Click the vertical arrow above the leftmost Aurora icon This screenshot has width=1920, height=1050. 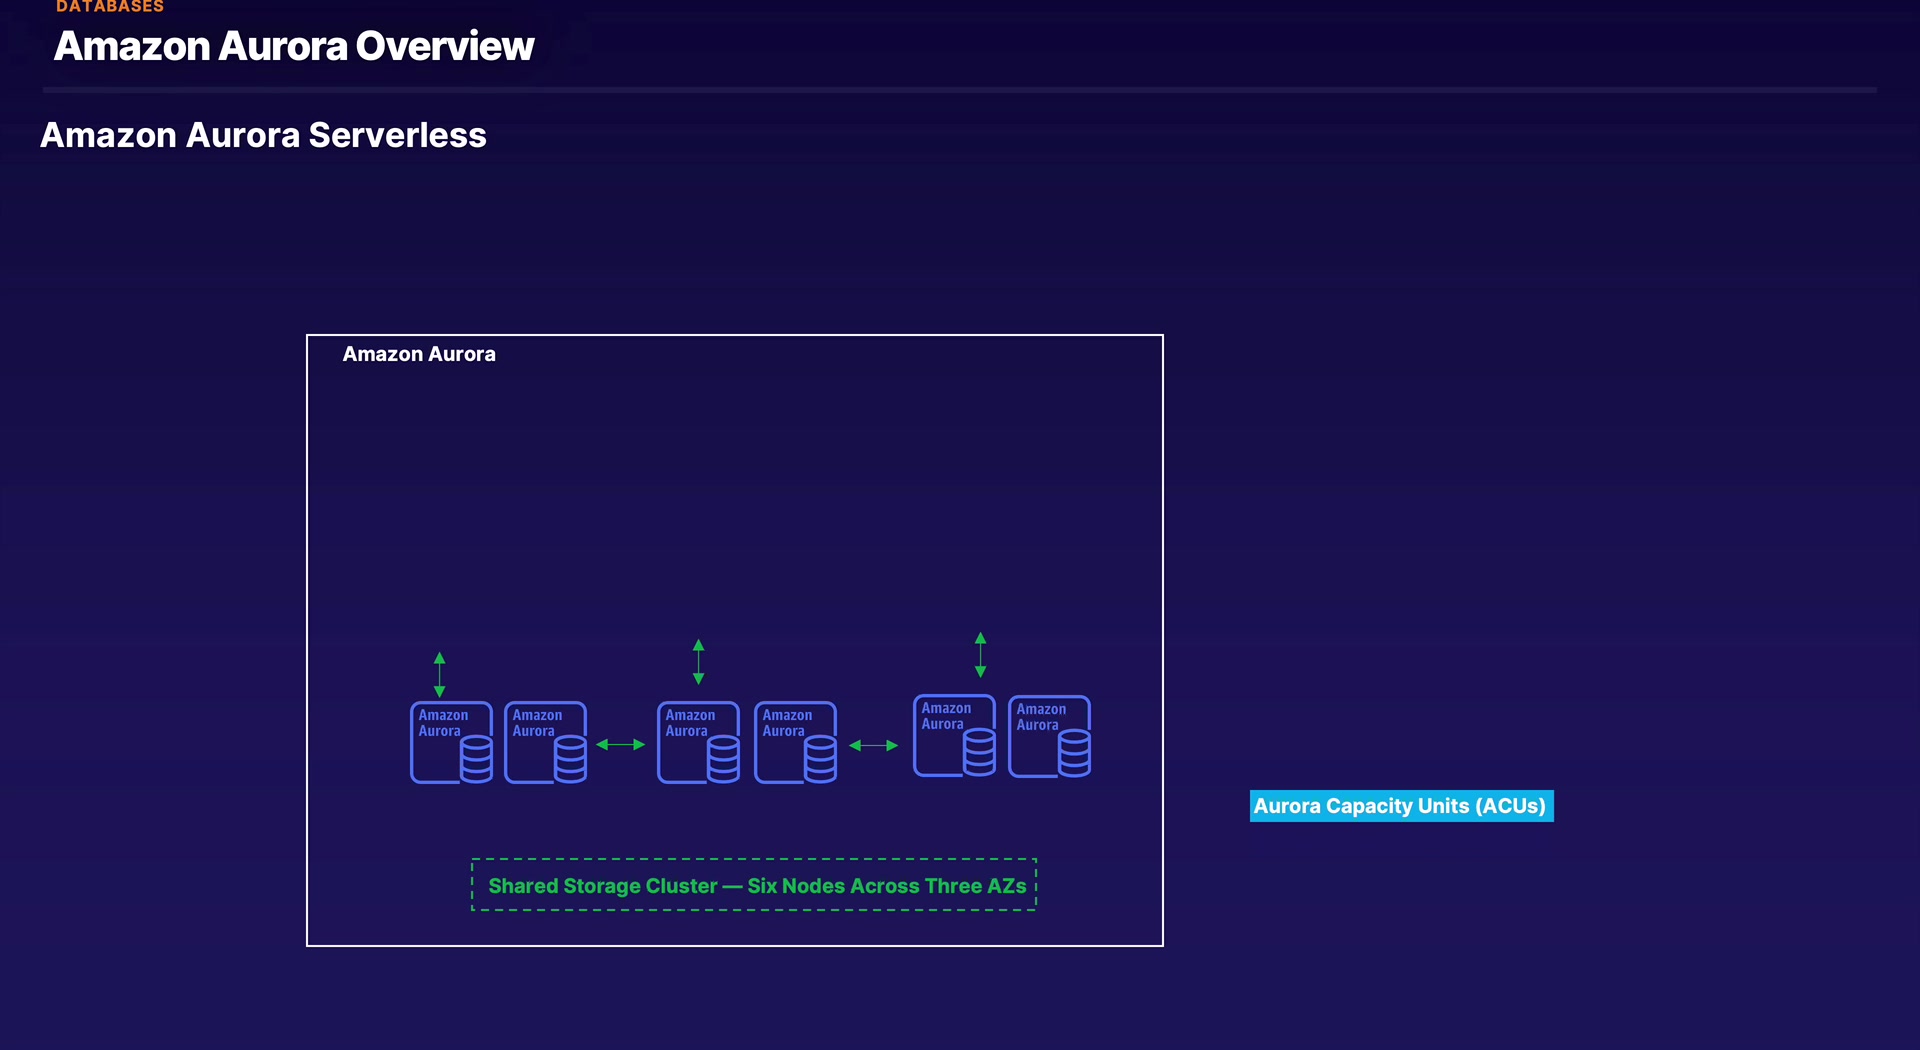pyautogui.click(x=439, y=675)
